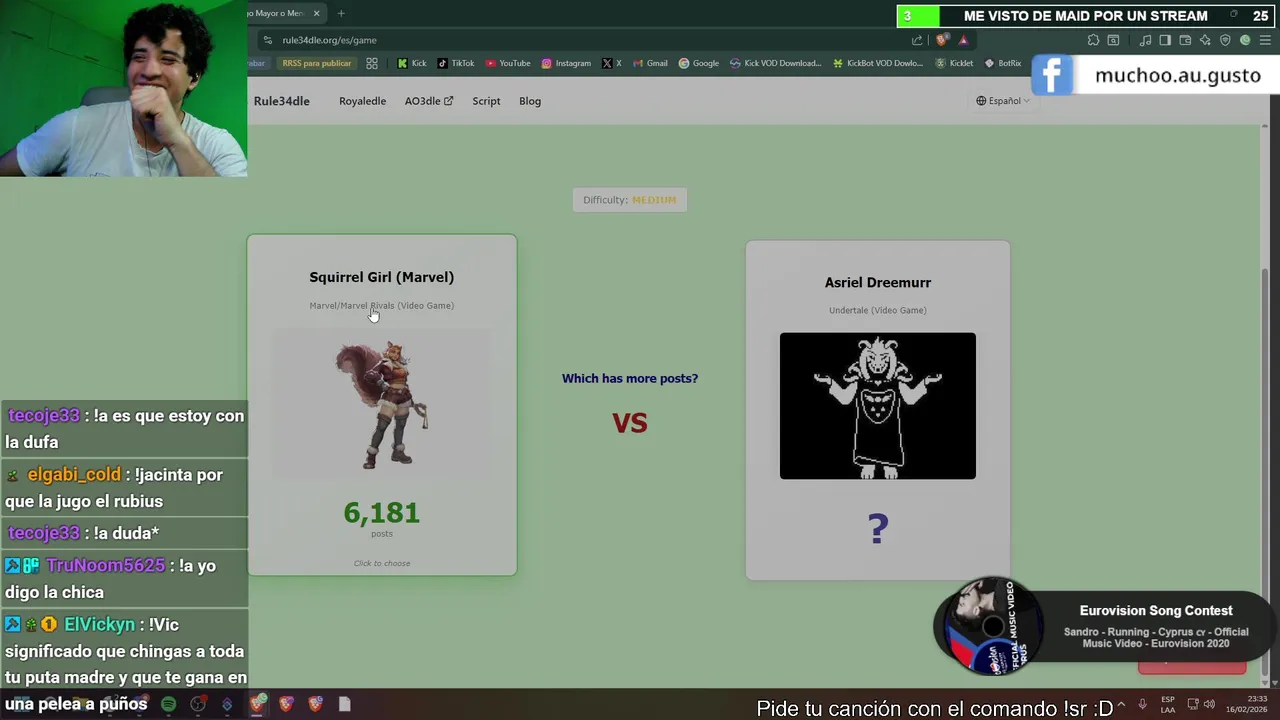Open the BotRix bookmark
Image resolution: width=1280 pixels, height=720 pixels.
pos(1003,63)
